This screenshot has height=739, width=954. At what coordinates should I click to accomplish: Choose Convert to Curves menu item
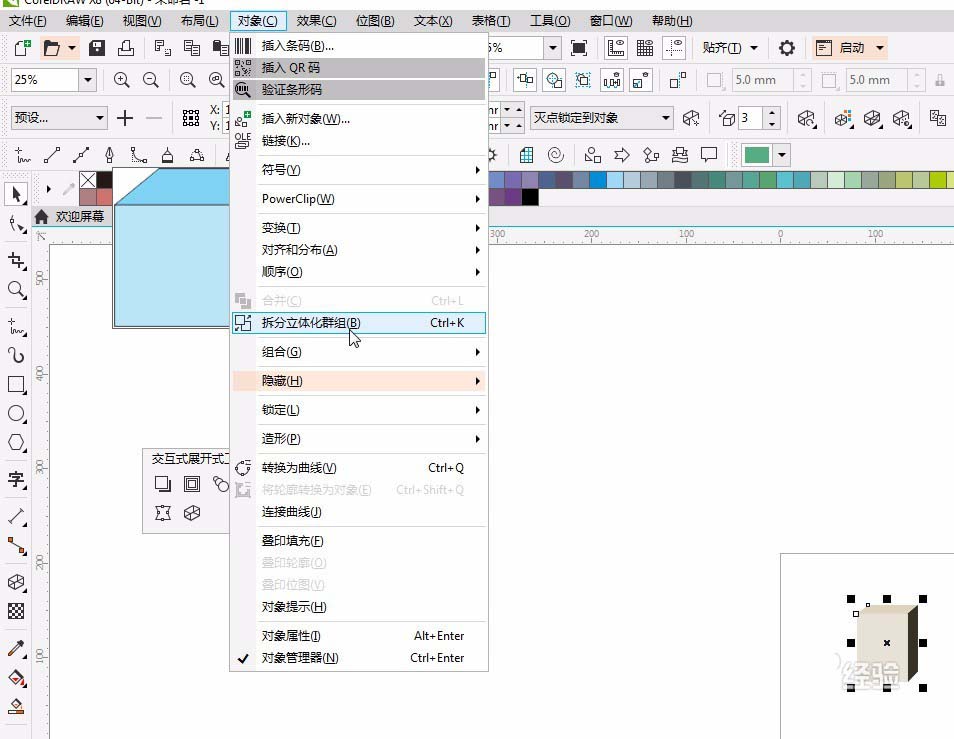click(358, 468)
